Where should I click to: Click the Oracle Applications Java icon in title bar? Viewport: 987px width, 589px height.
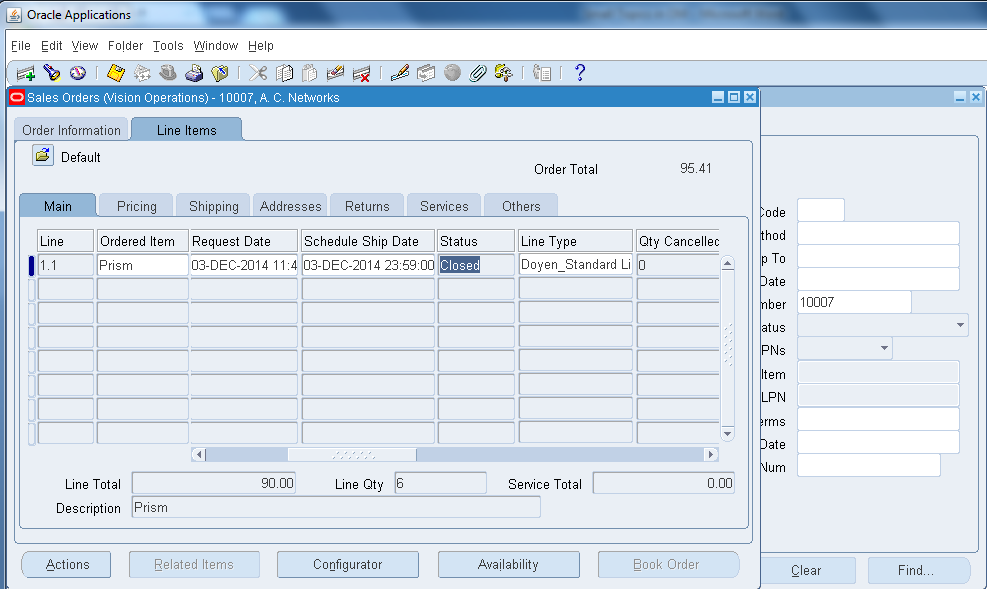14,14
